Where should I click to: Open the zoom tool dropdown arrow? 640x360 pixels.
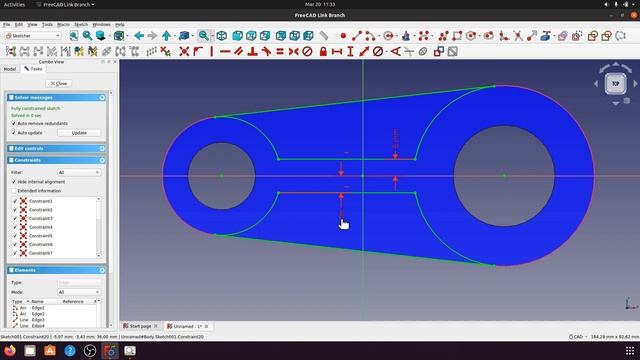212,36
